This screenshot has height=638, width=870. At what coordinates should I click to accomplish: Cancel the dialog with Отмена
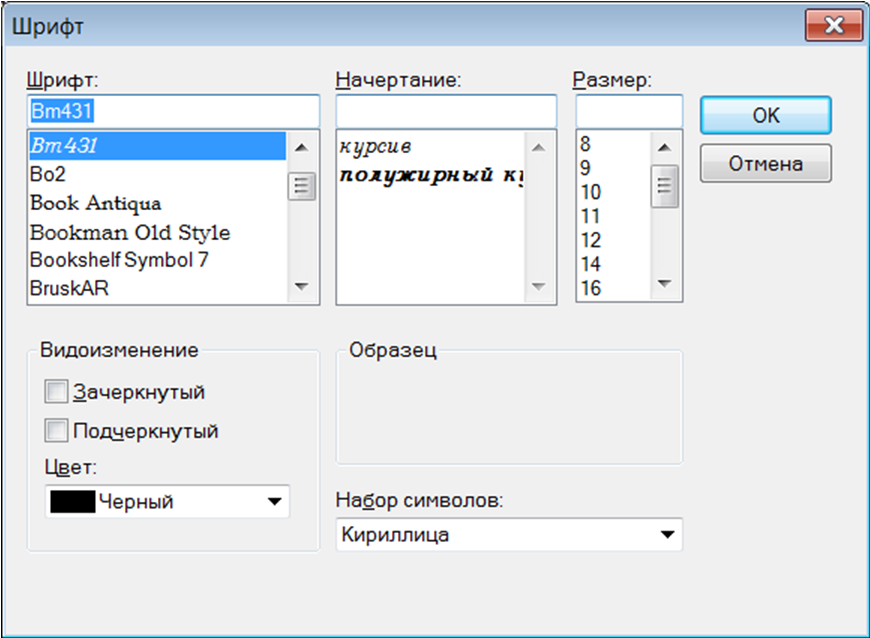765,162
